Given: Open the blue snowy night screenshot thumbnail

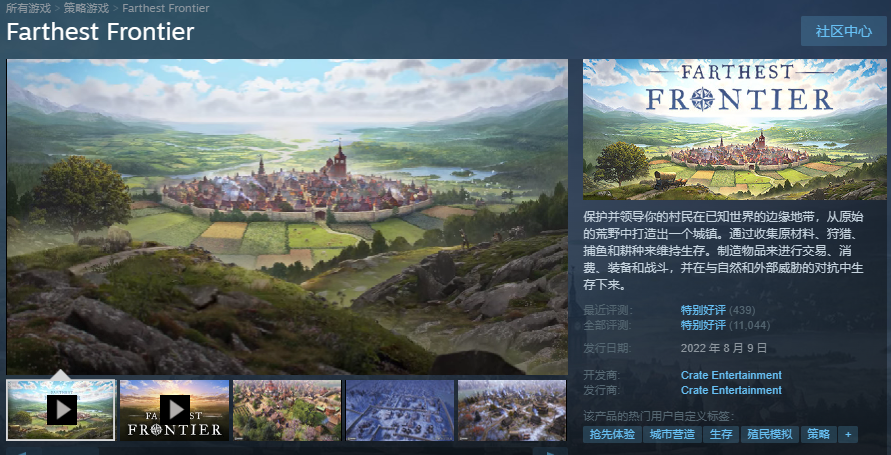Looking at the screenshot, I should tap(400, 410).
